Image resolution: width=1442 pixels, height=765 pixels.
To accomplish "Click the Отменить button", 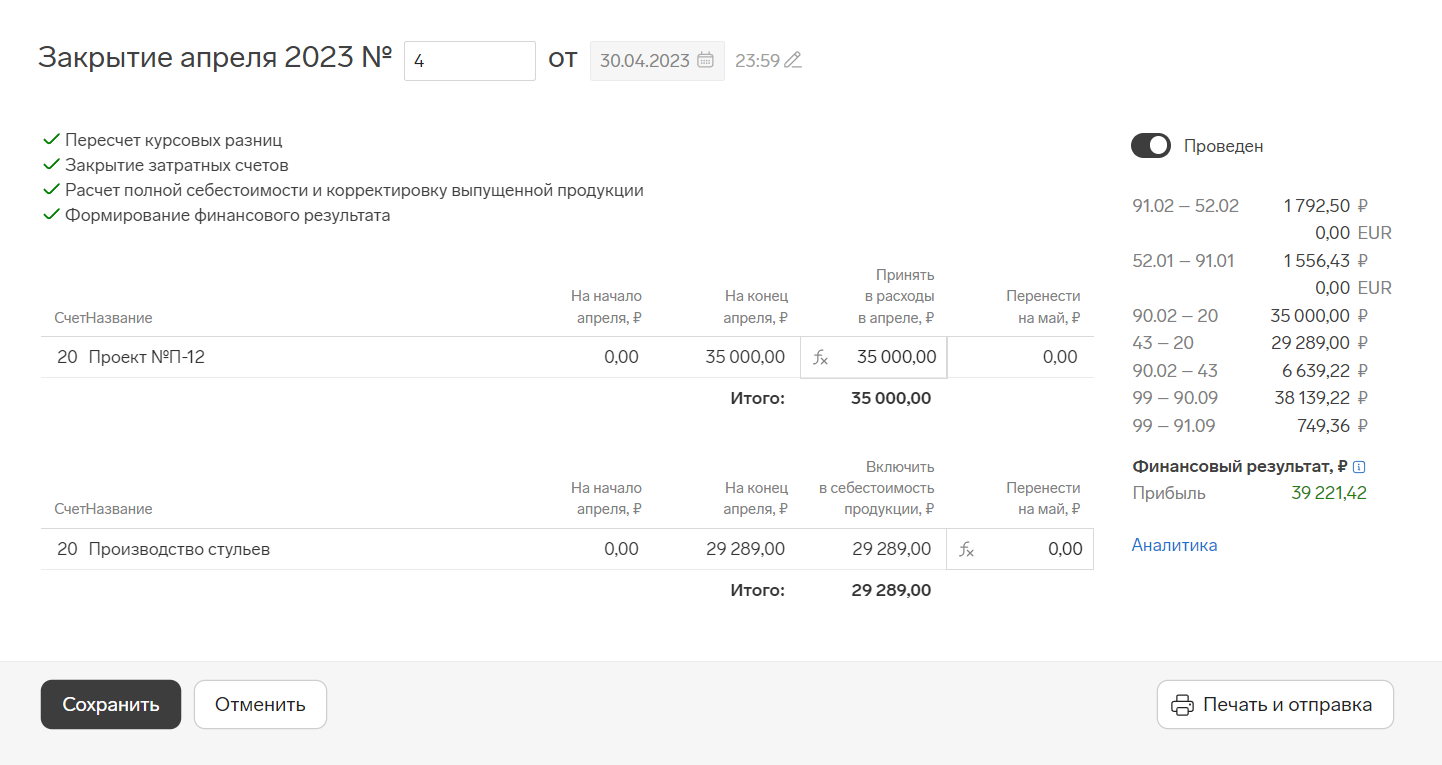I will 260,705.
